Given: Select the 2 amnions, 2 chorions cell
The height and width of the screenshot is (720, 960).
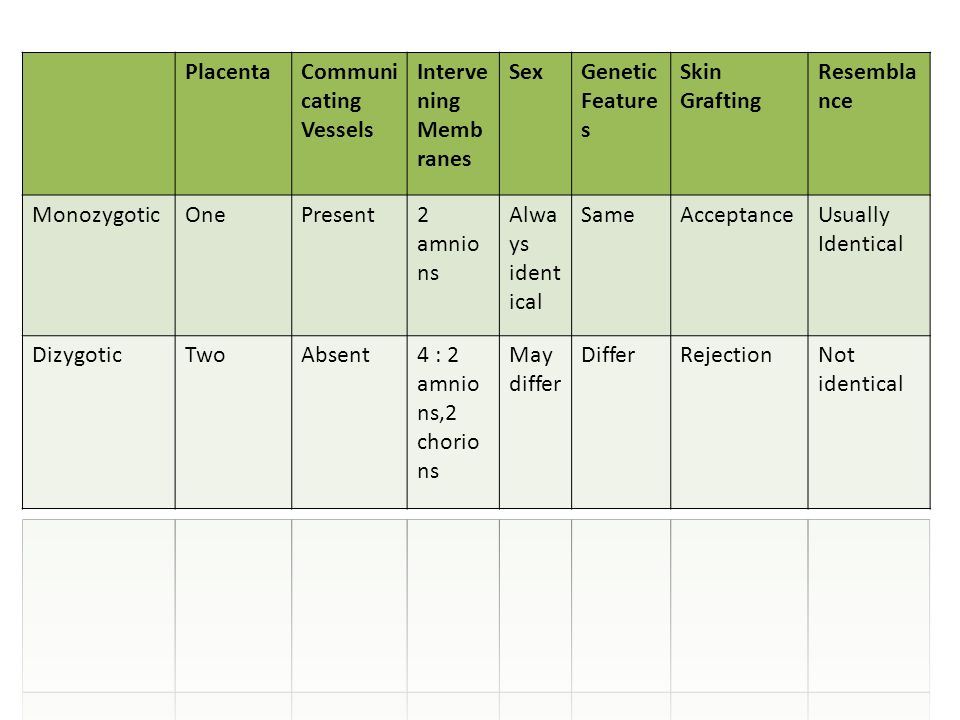Looking at the screenshot, I should click(453, 422).
